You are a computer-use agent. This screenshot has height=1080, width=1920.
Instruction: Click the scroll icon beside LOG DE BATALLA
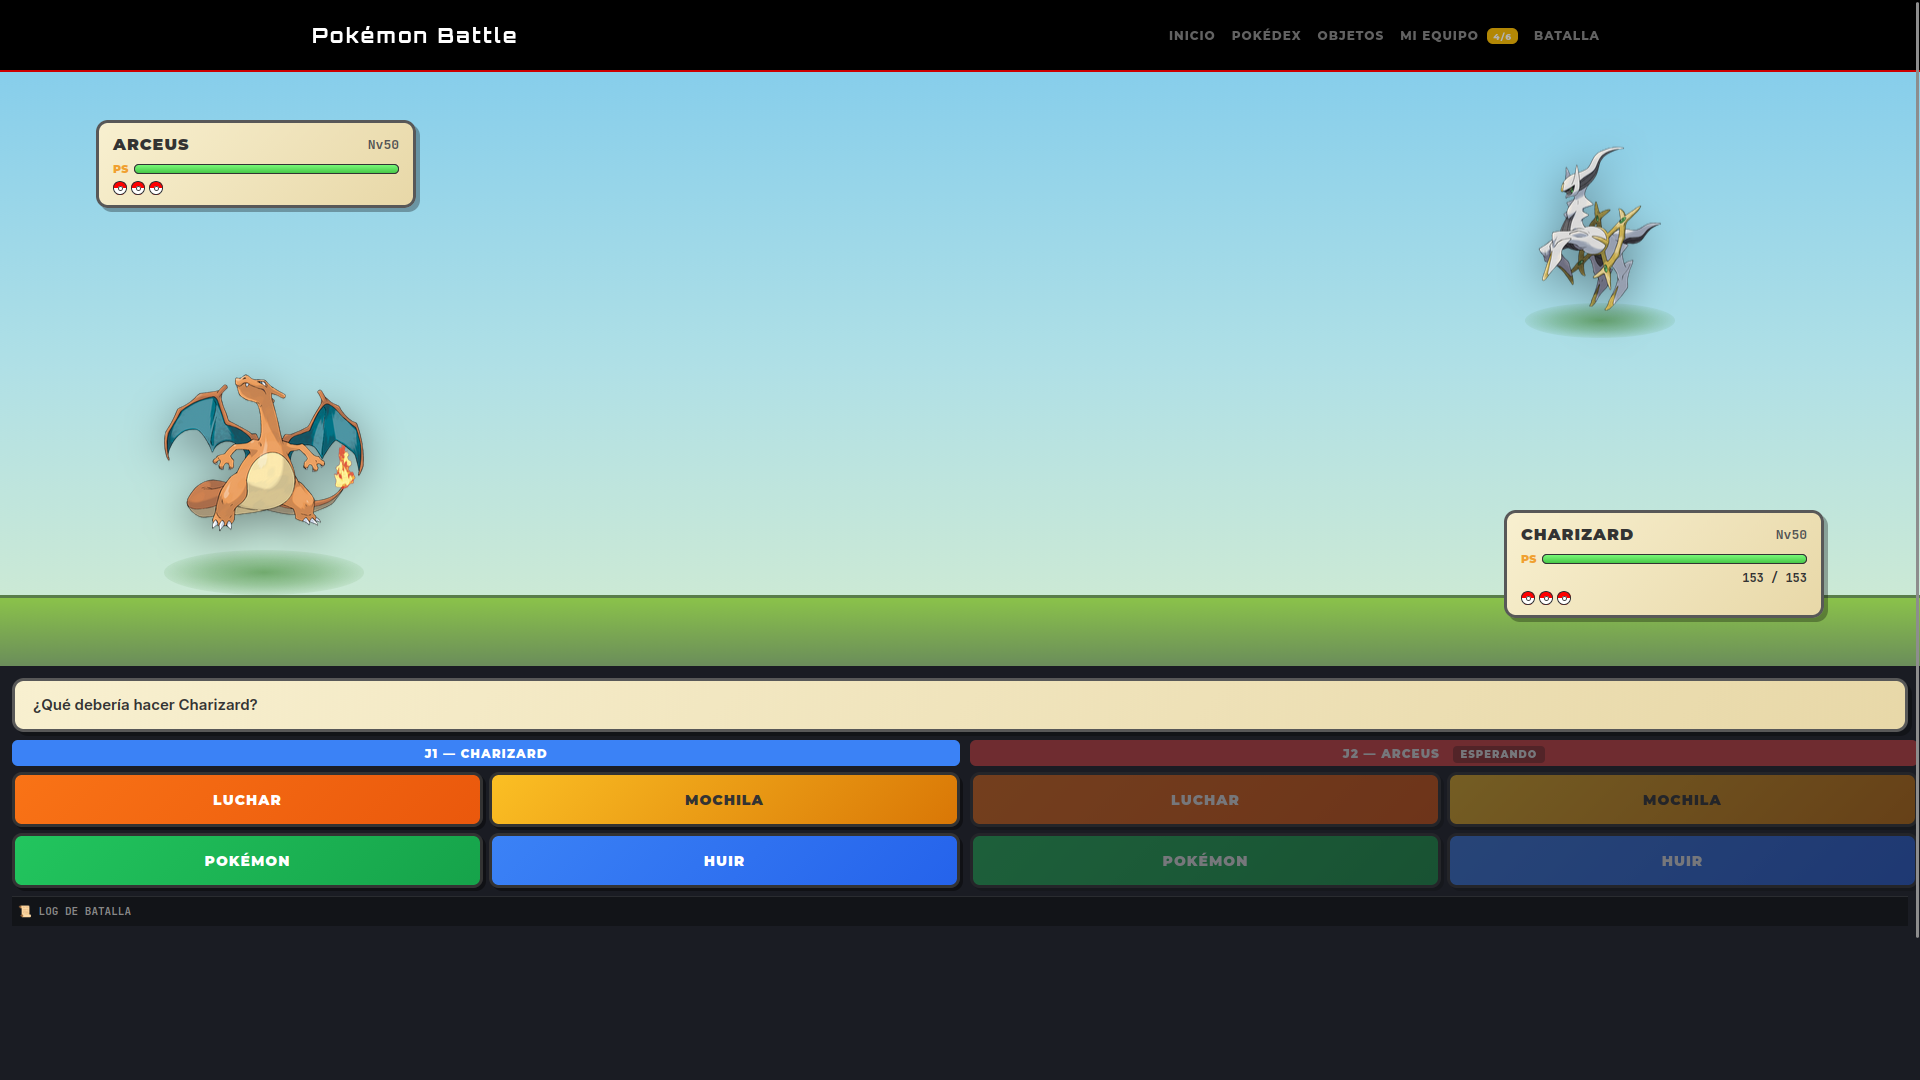pos(25,911)
